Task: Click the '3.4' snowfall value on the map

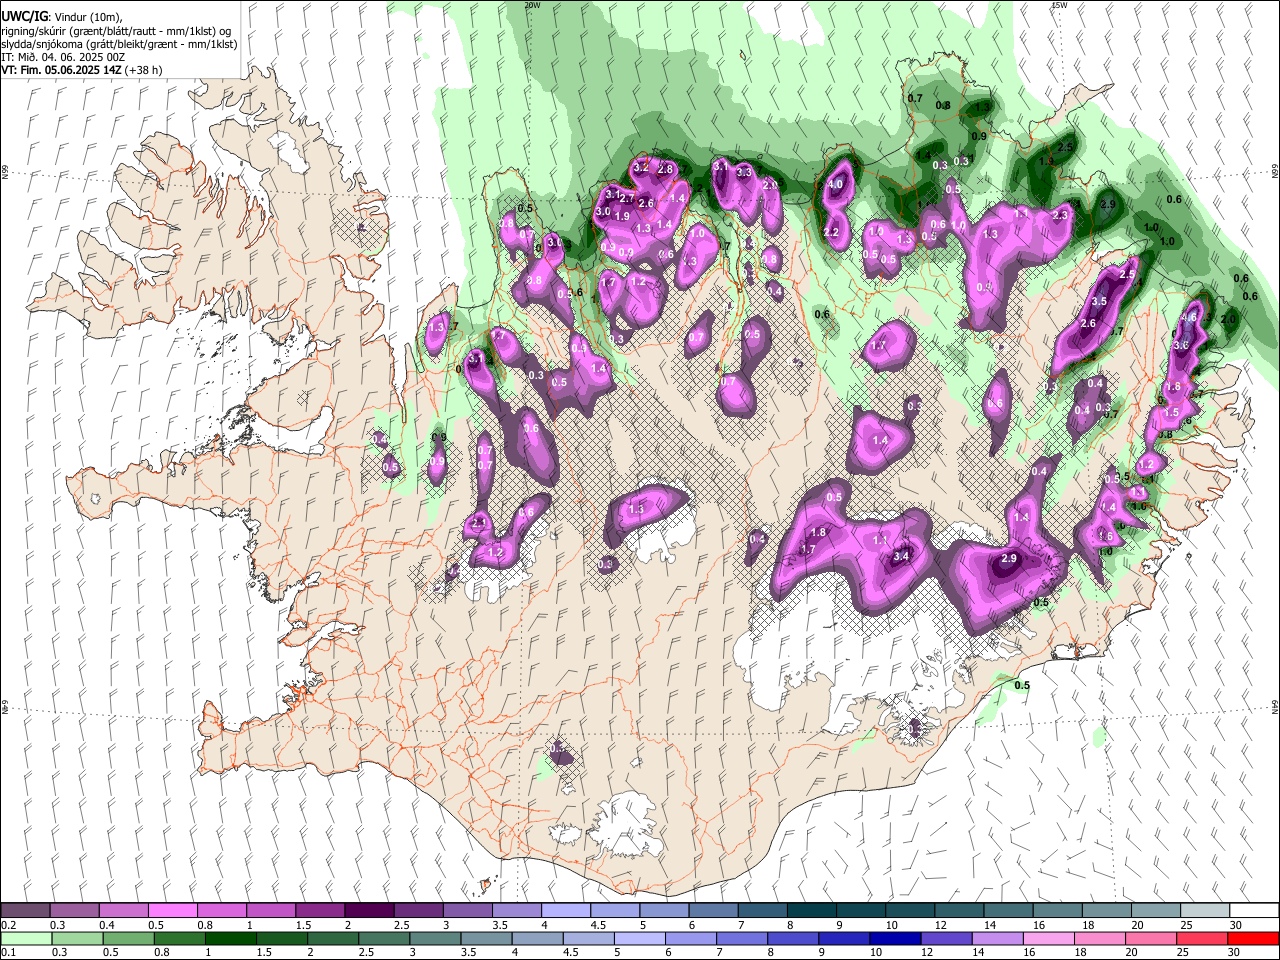Action: click(900, 556)
